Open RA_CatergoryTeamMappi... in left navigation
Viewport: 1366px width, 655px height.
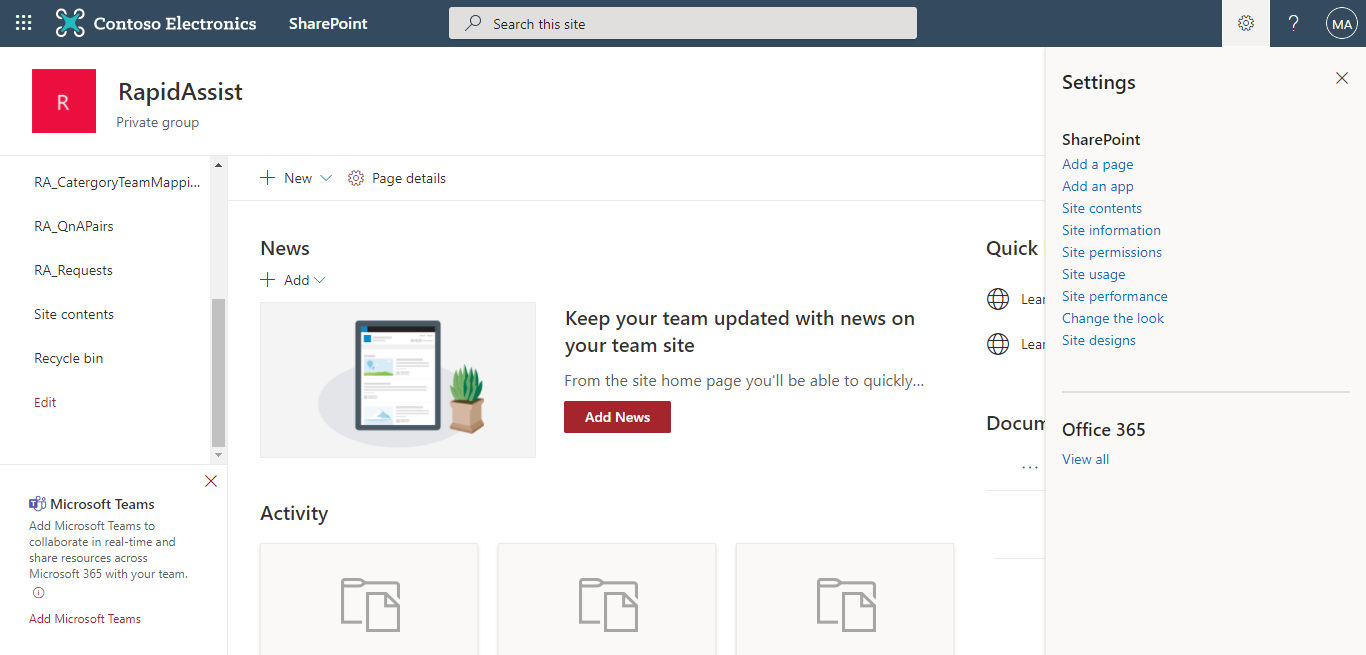tap(117, 182)
